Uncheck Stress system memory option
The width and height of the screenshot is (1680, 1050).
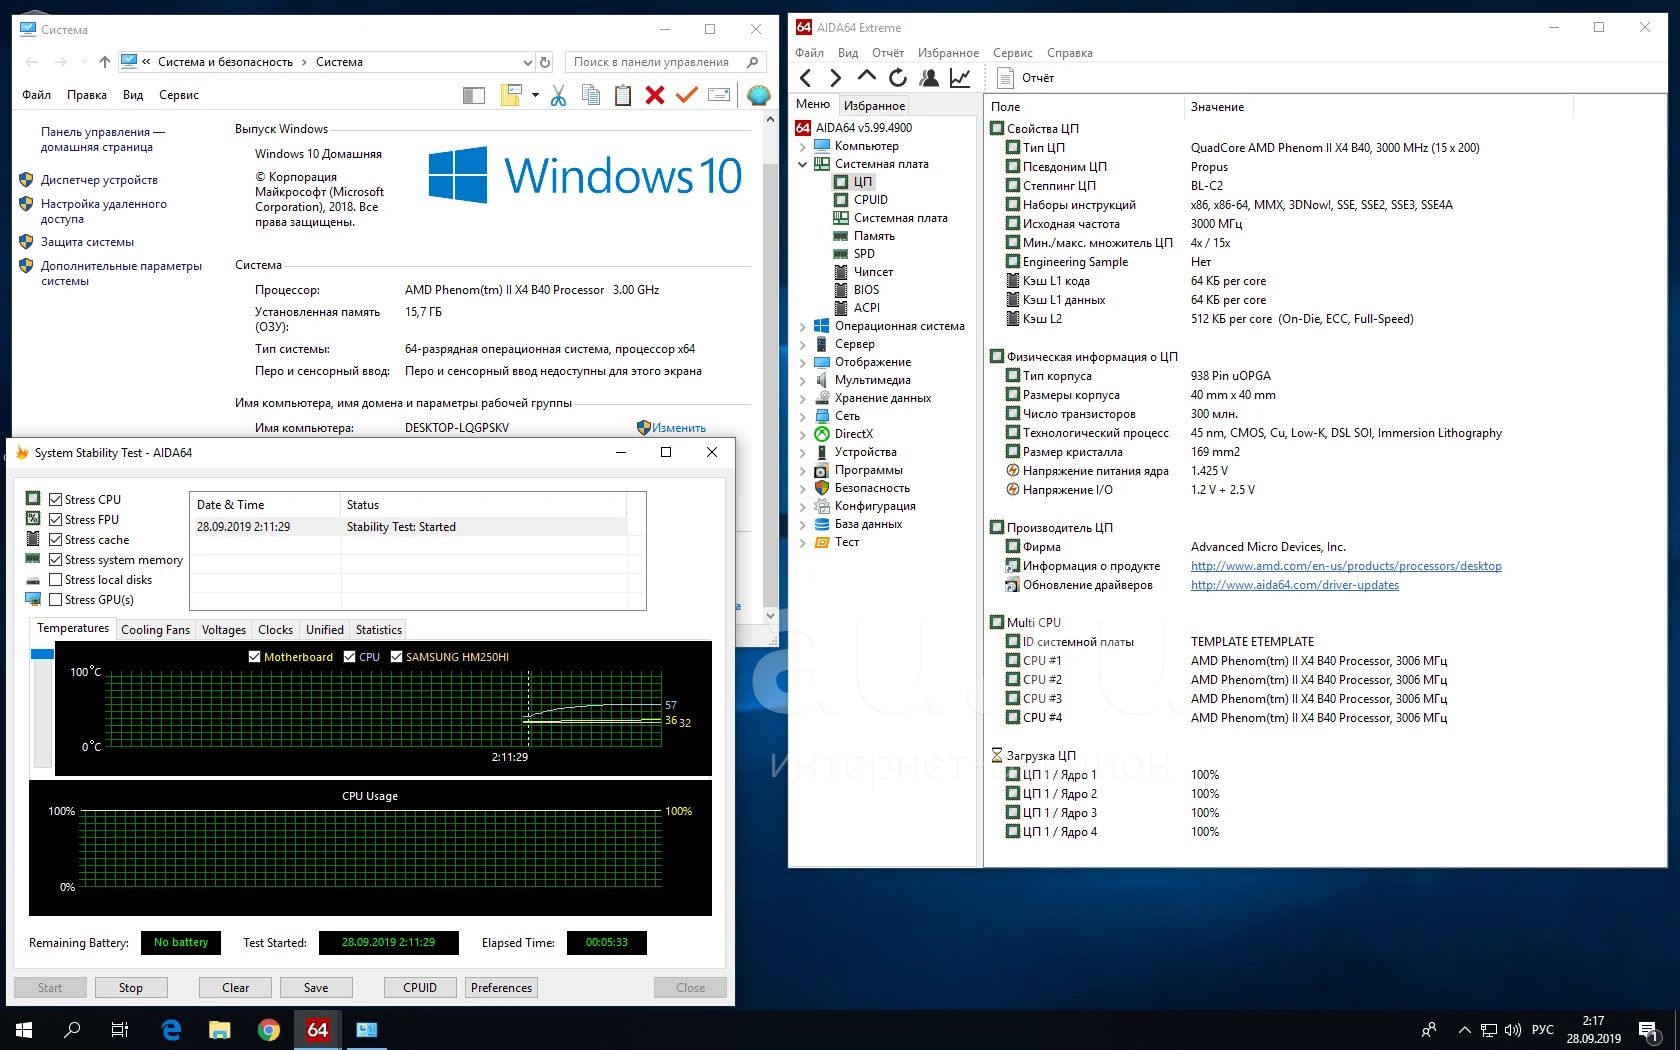tap(56, 560)
